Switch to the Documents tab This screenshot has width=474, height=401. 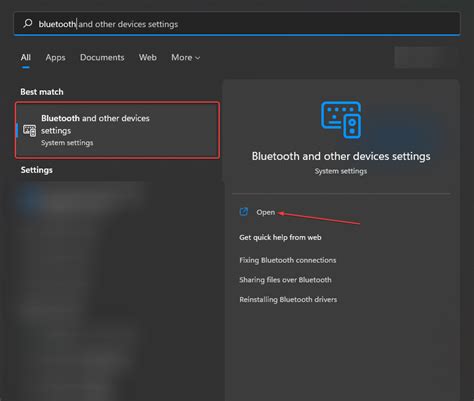tap(102, 57)
